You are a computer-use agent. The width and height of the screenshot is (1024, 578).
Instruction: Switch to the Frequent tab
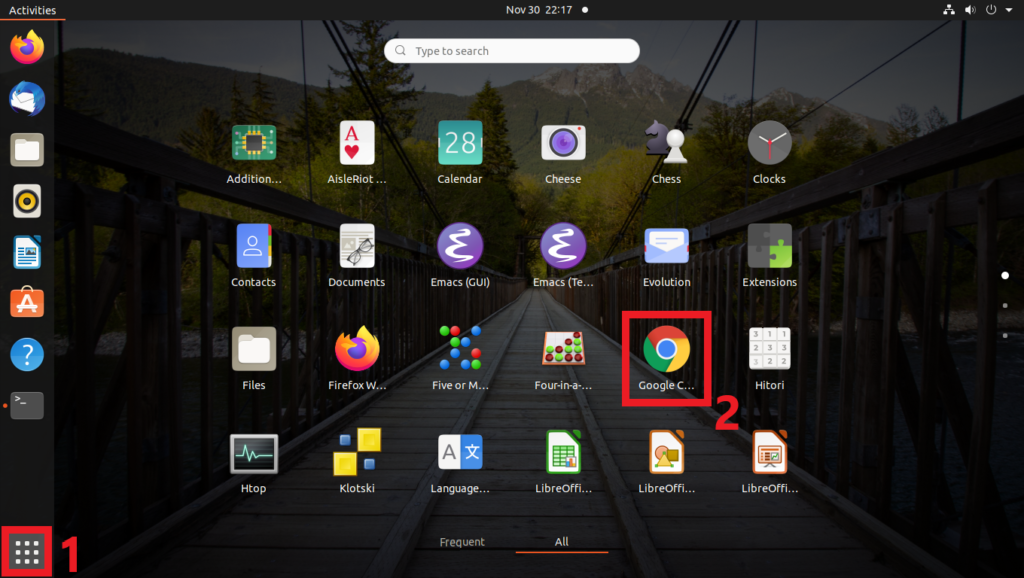tap(462, 542)
